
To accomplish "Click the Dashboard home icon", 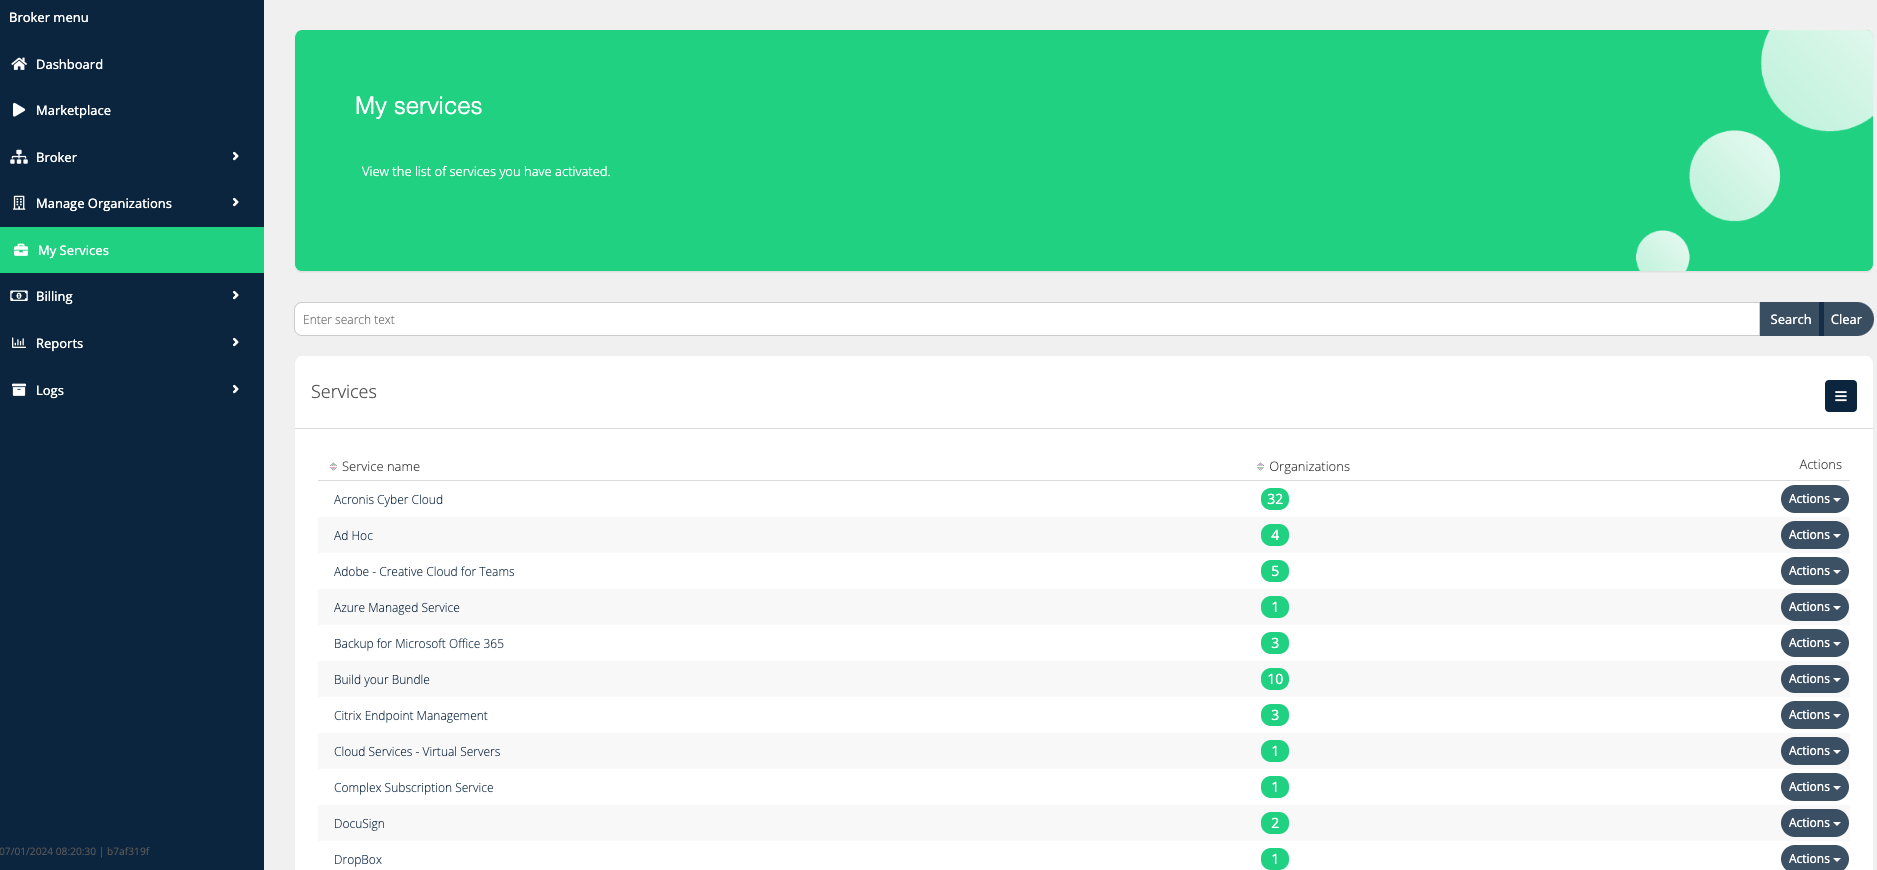I will 19,64.
